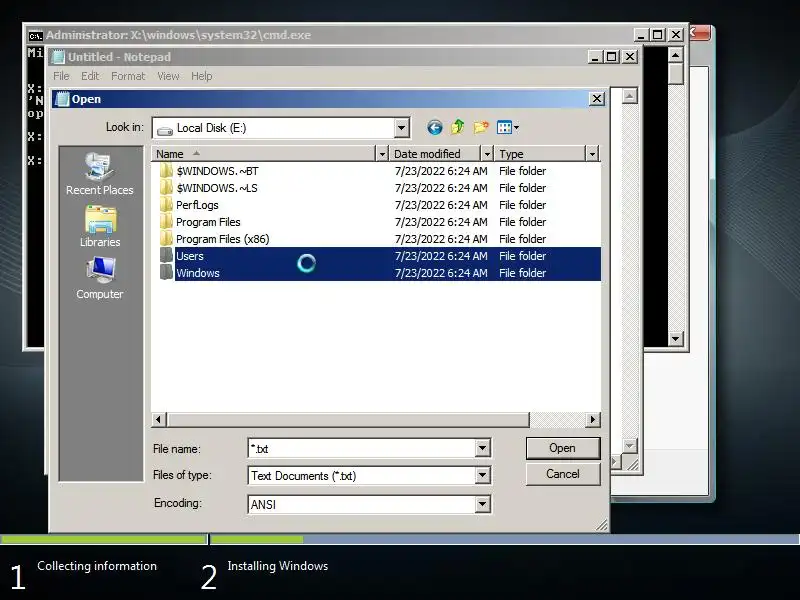Expand the File name dropdown arrow

(x=482, y=448)
